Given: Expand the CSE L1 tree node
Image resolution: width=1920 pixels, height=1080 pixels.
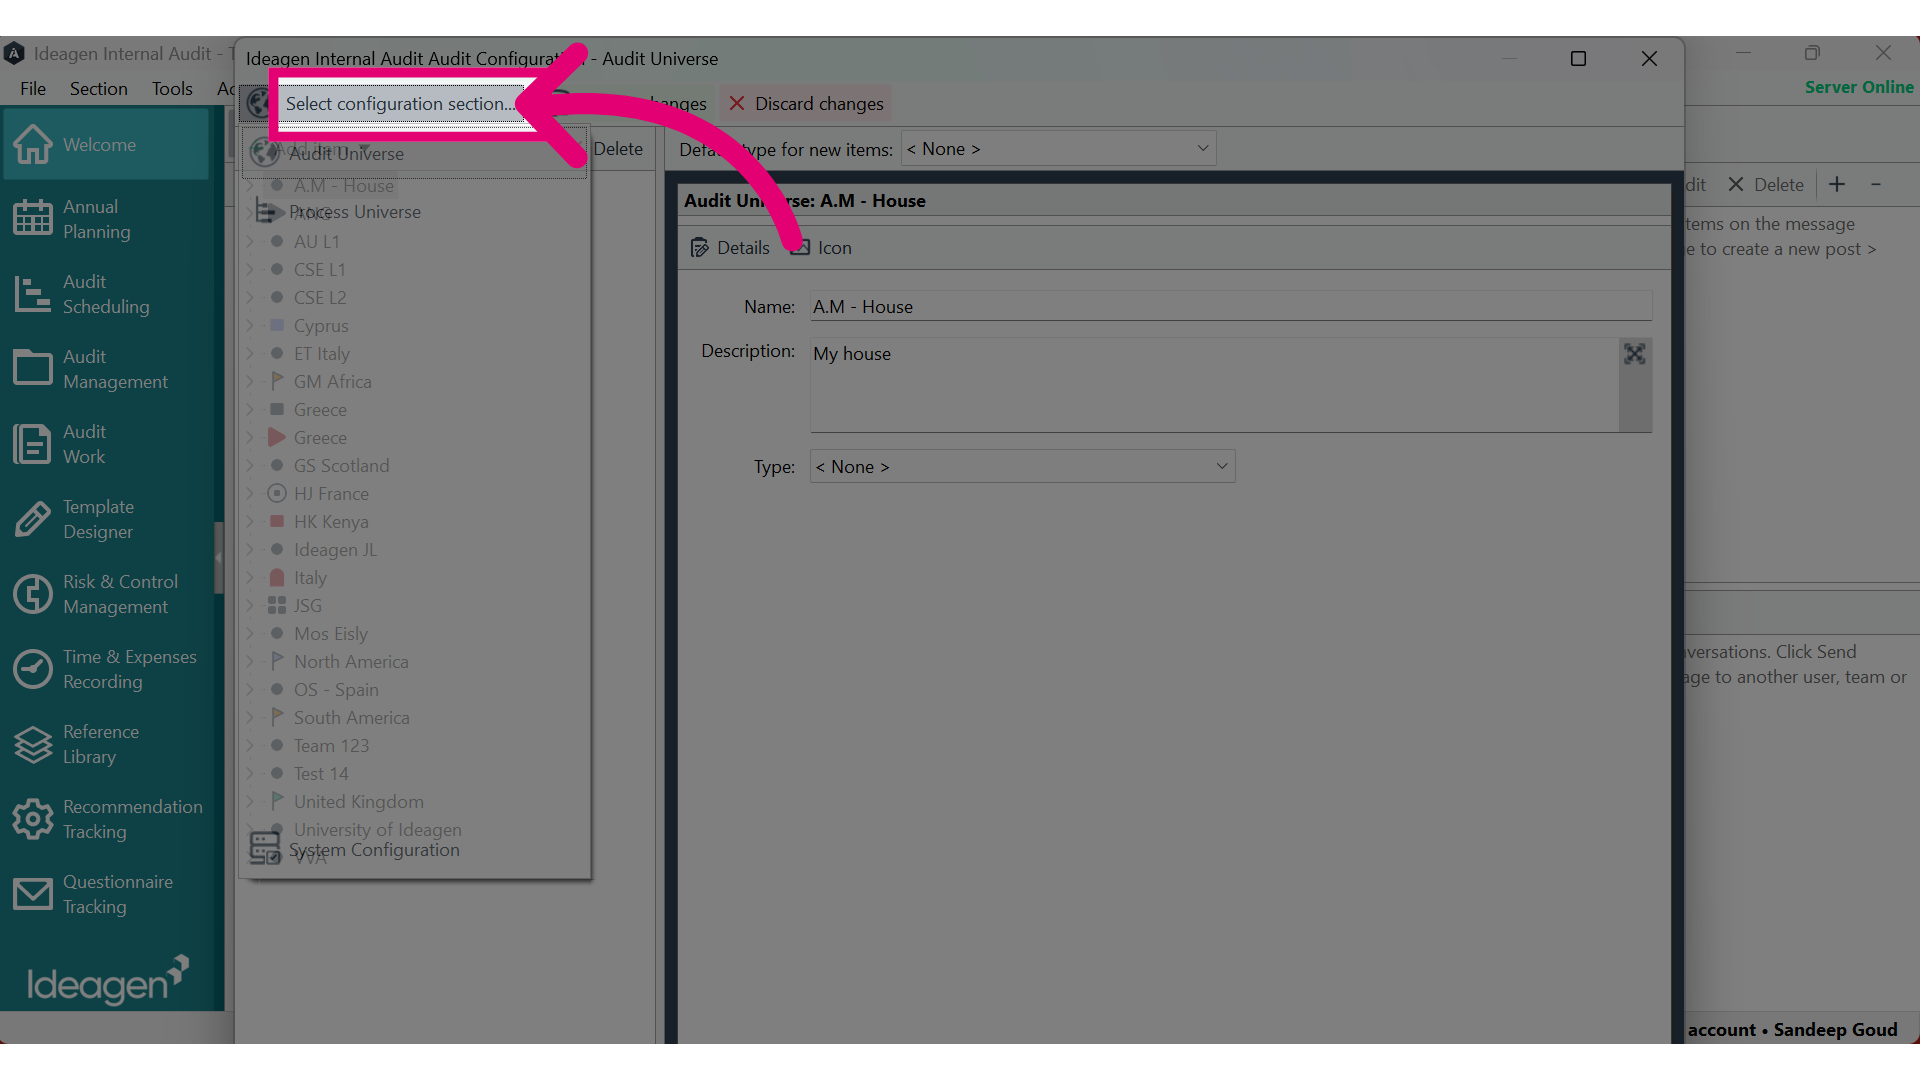Looking at the screenshot, I should click(x=251, y=269).
